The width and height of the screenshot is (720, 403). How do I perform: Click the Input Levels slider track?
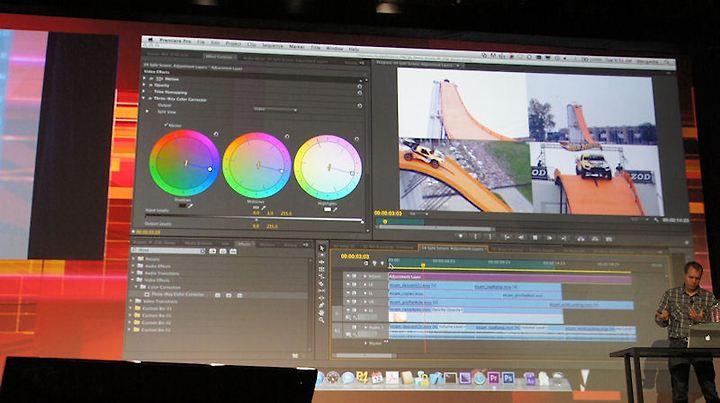[254, 218]
